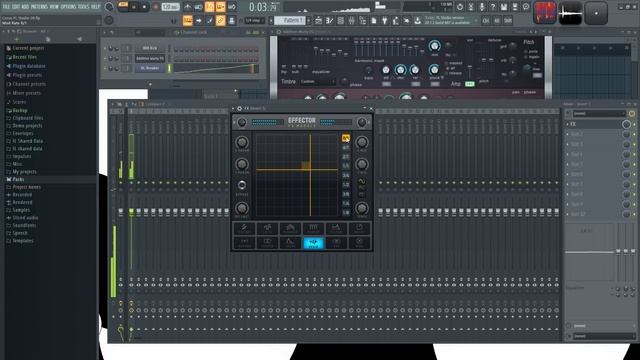Open the HELP menu
Viewport: 640px width, 360px height.
(x=95, y=7)
